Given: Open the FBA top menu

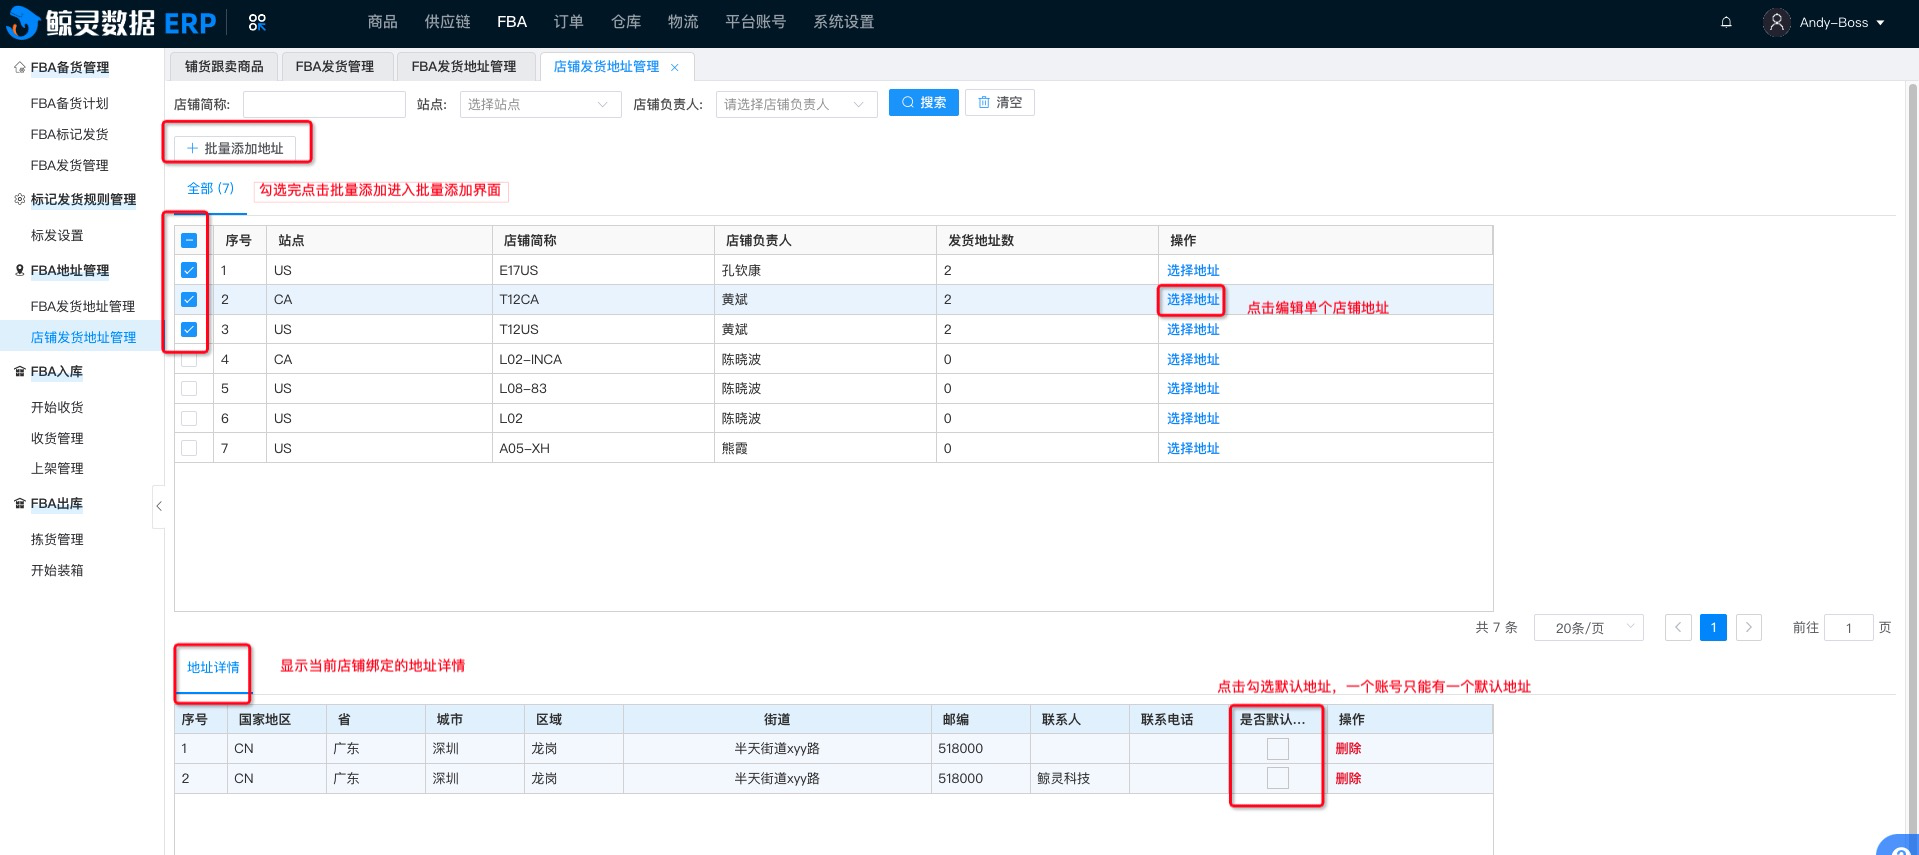Looking at the screenshot, I should pyautogui.click(x=512, y=22).
